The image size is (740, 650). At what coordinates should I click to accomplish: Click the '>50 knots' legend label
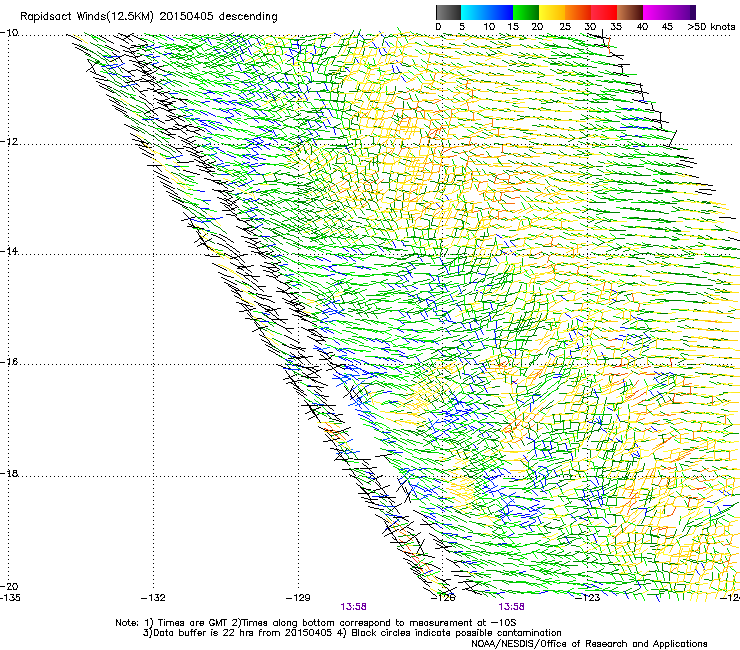tap(711, 27)
